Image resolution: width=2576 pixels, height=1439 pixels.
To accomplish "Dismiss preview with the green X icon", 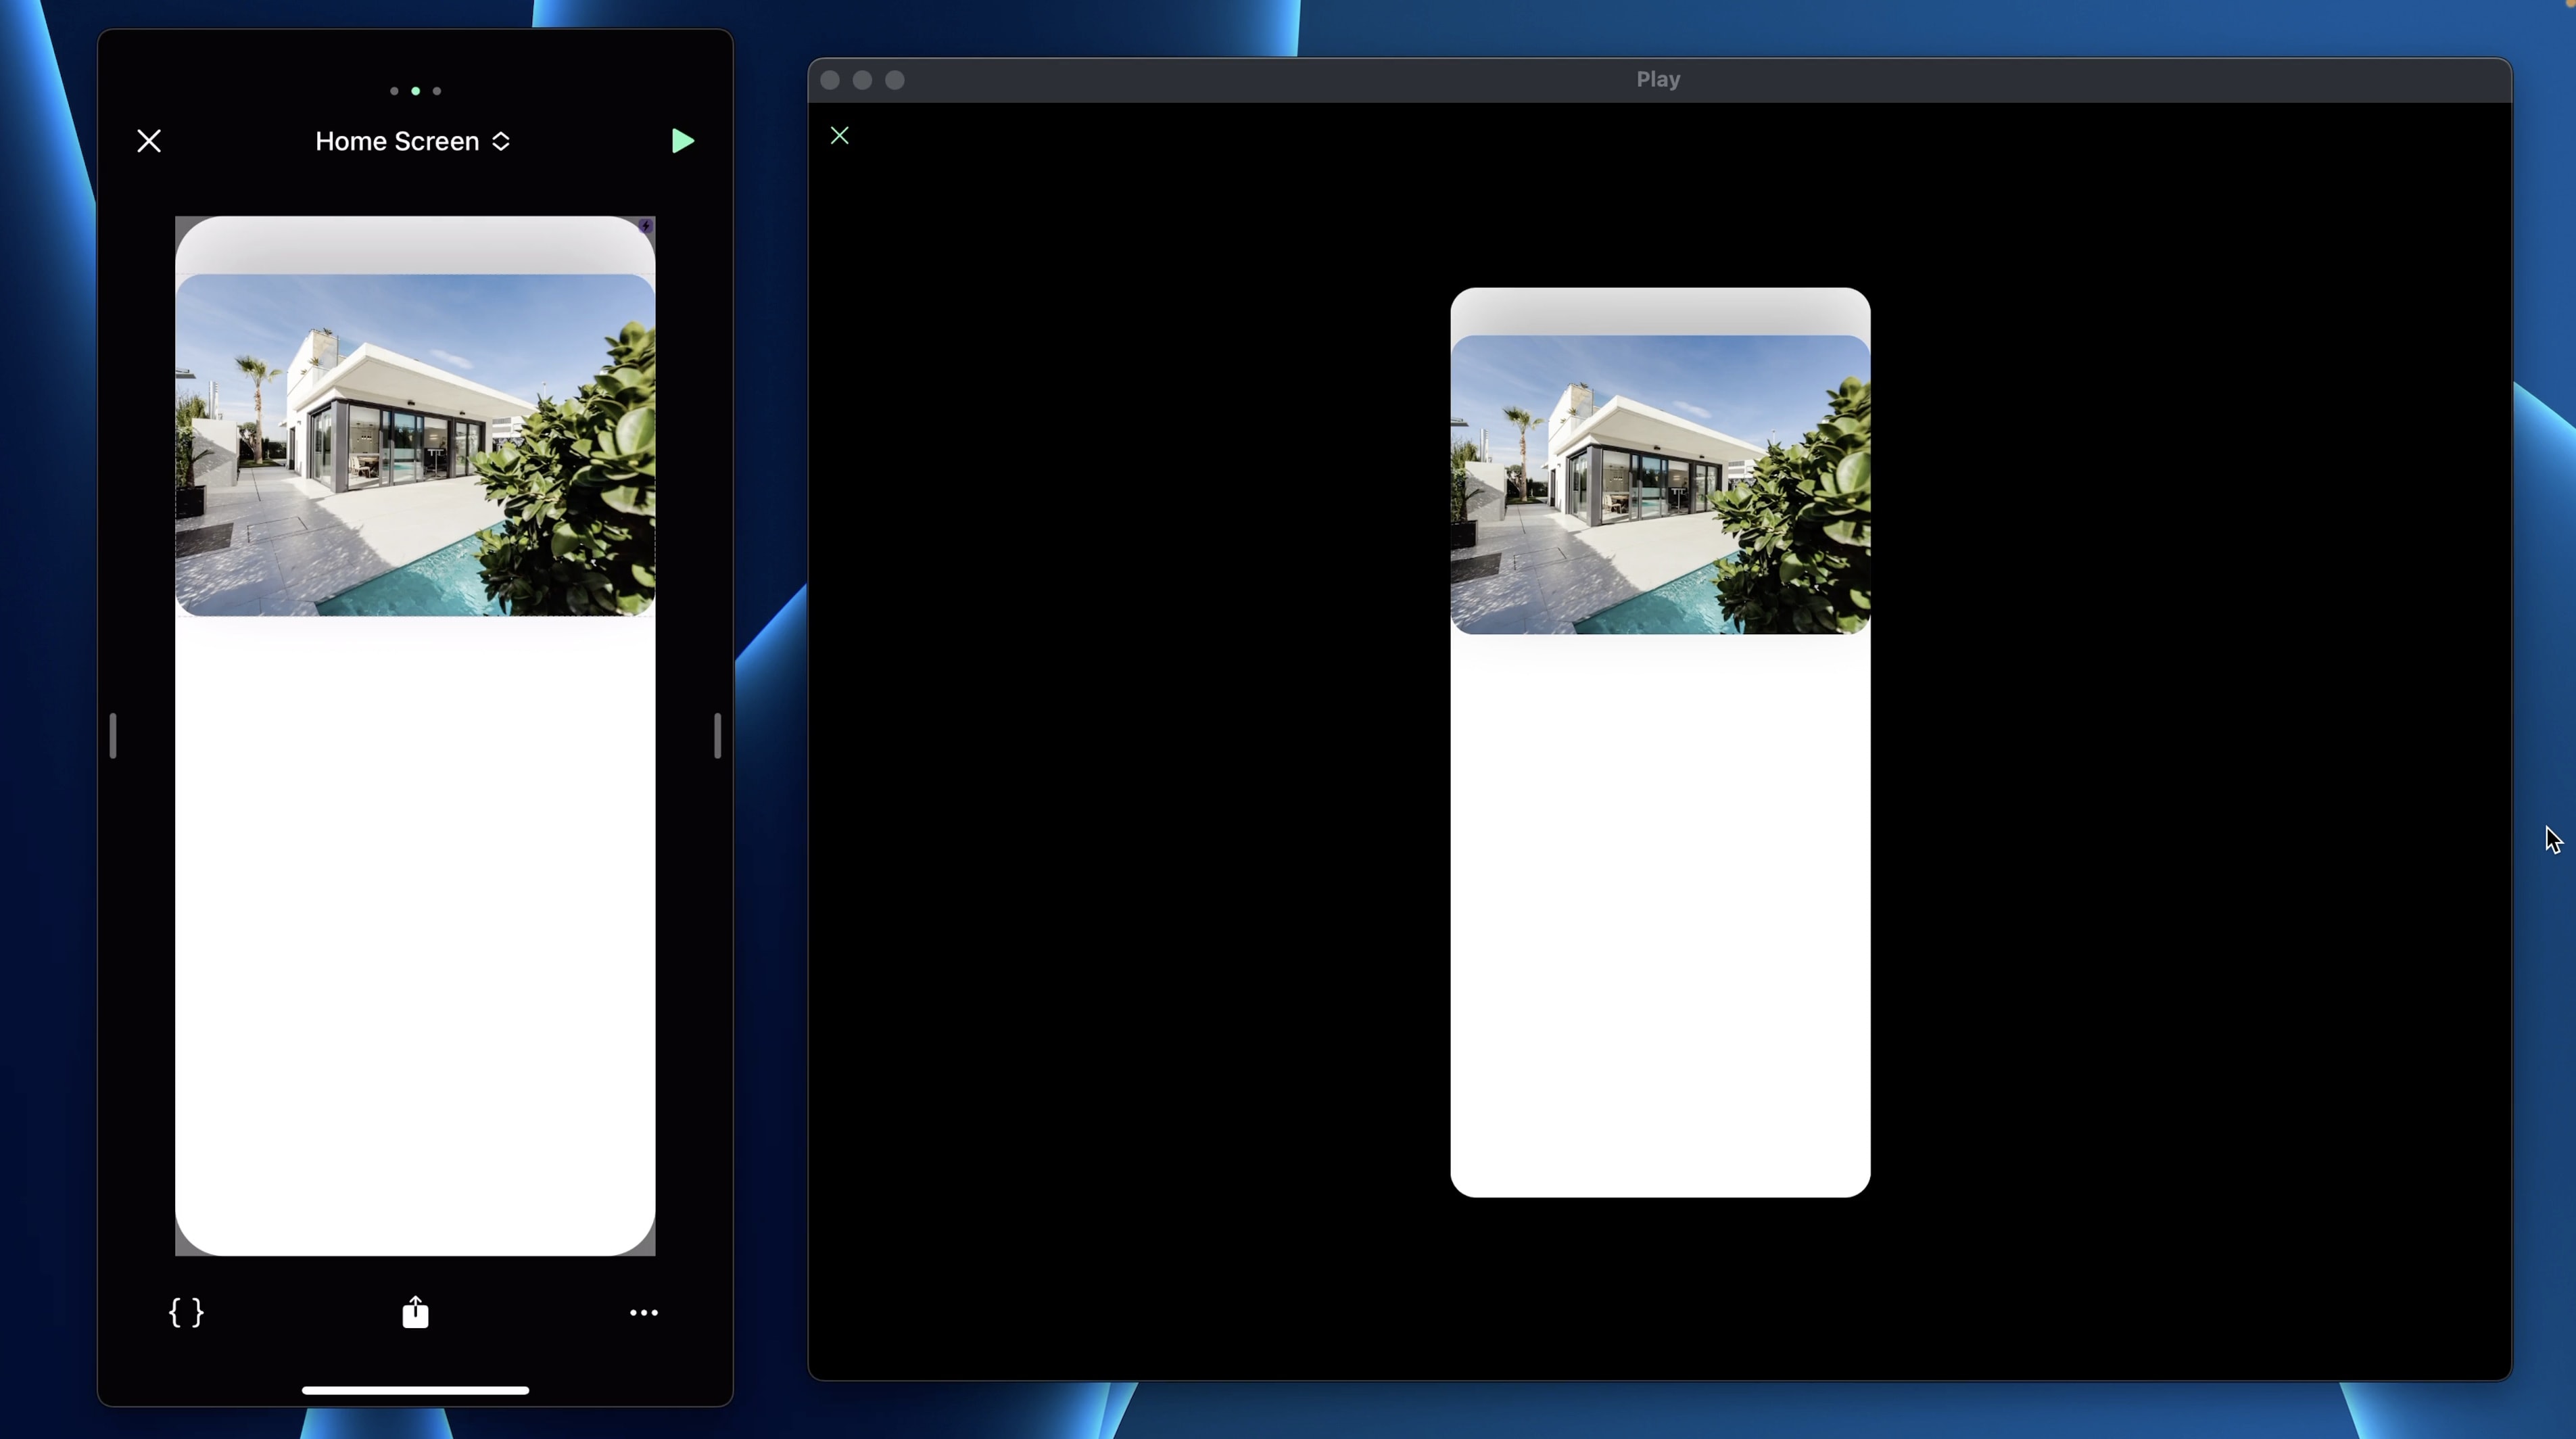I will coord(839,136).
